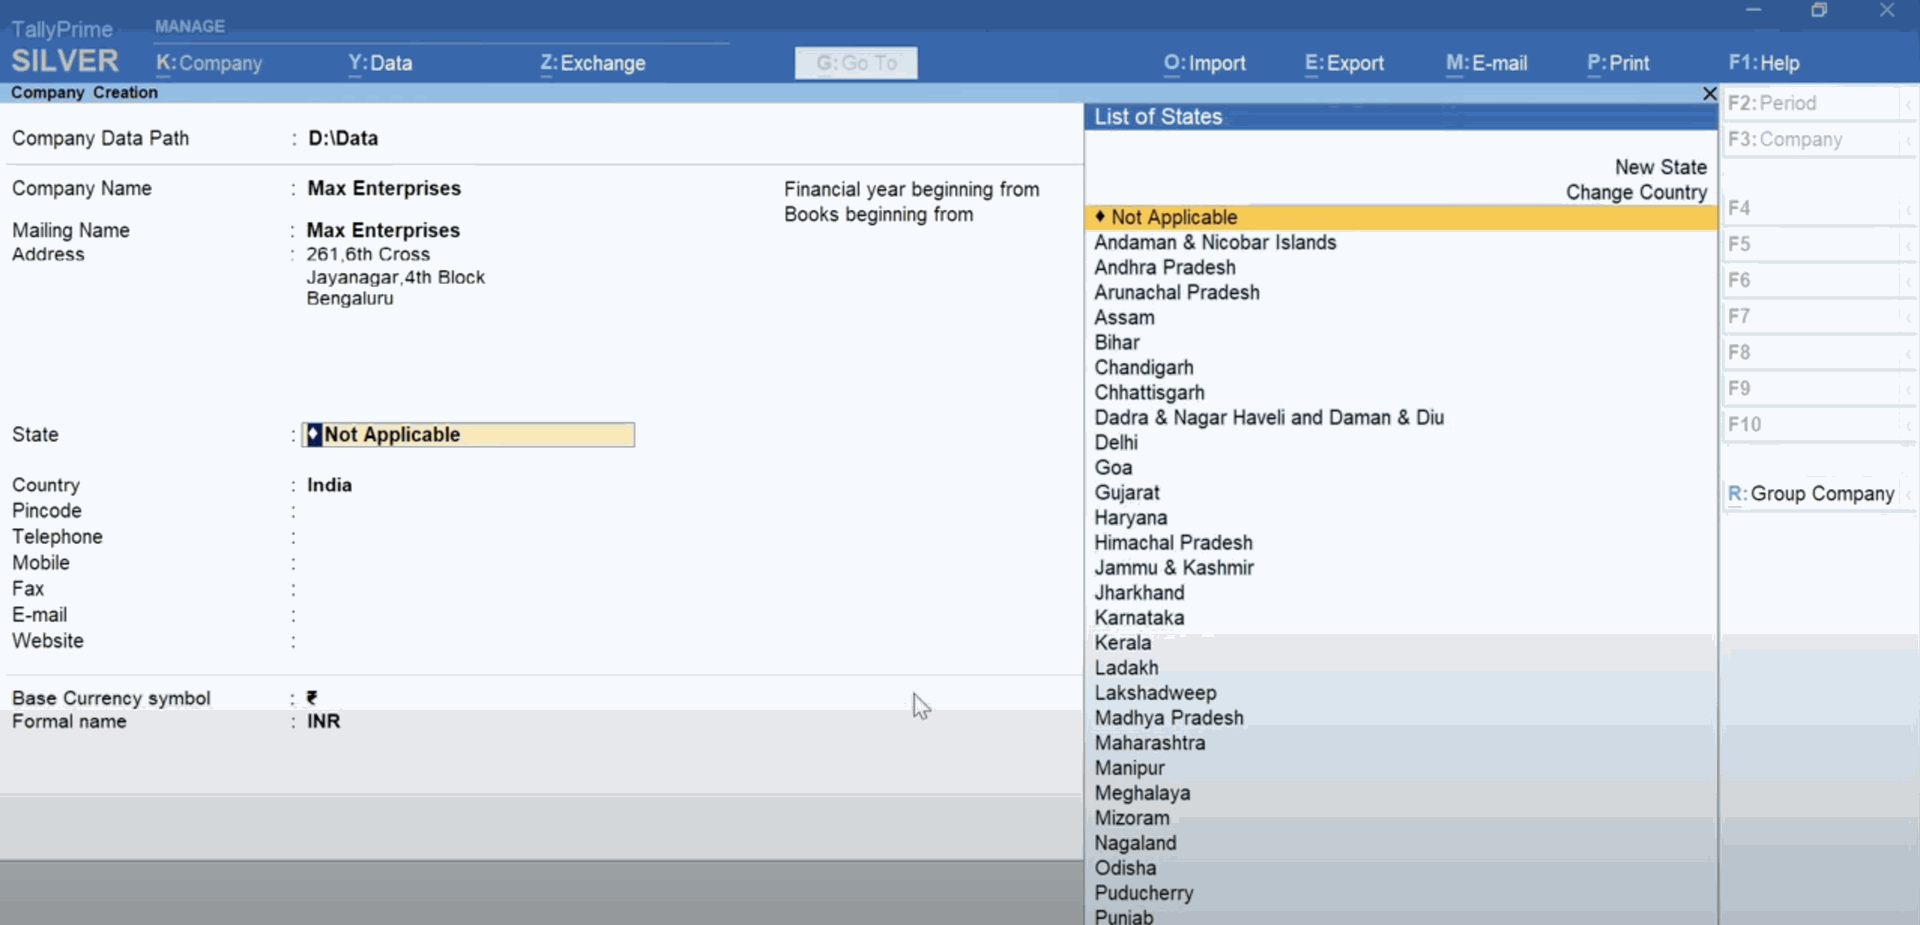Screen dimensions: 1920x925
Task: Select Manipur from the list
Action: tap(1129, 767)
